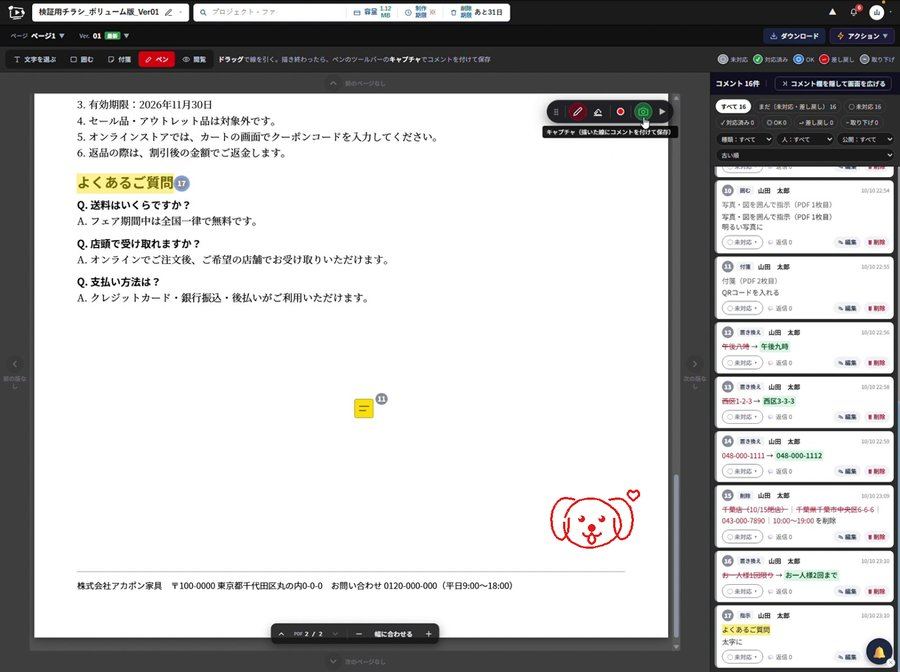Open the 種類: すべて filter dropdown
900x672 pixels.
(x=744, y=139)
